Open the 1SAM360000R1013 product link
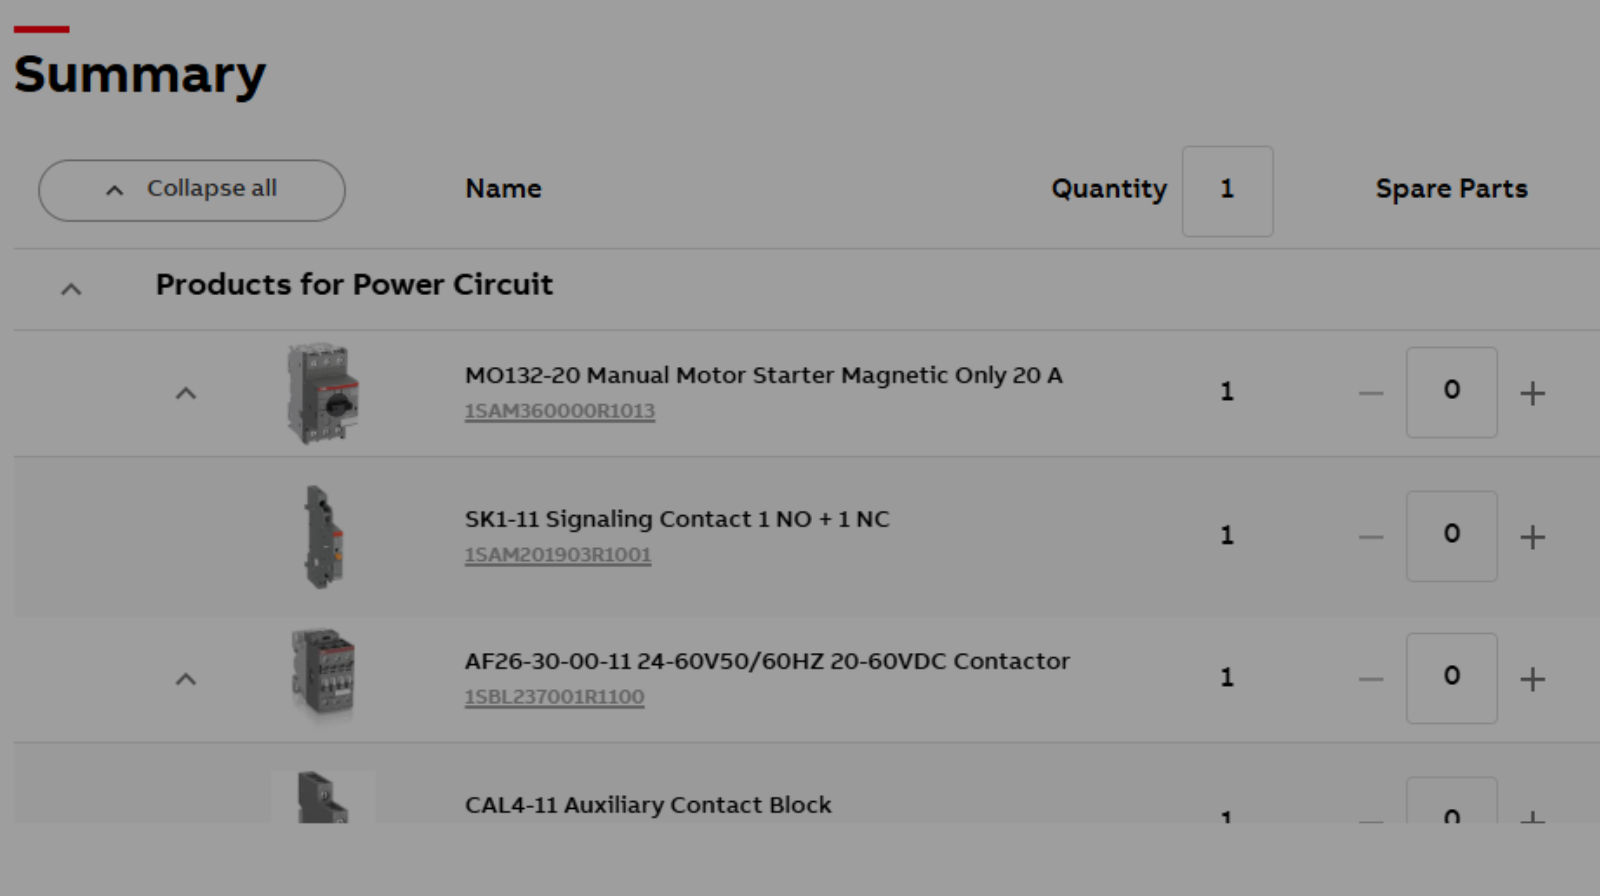 (559, 411)
